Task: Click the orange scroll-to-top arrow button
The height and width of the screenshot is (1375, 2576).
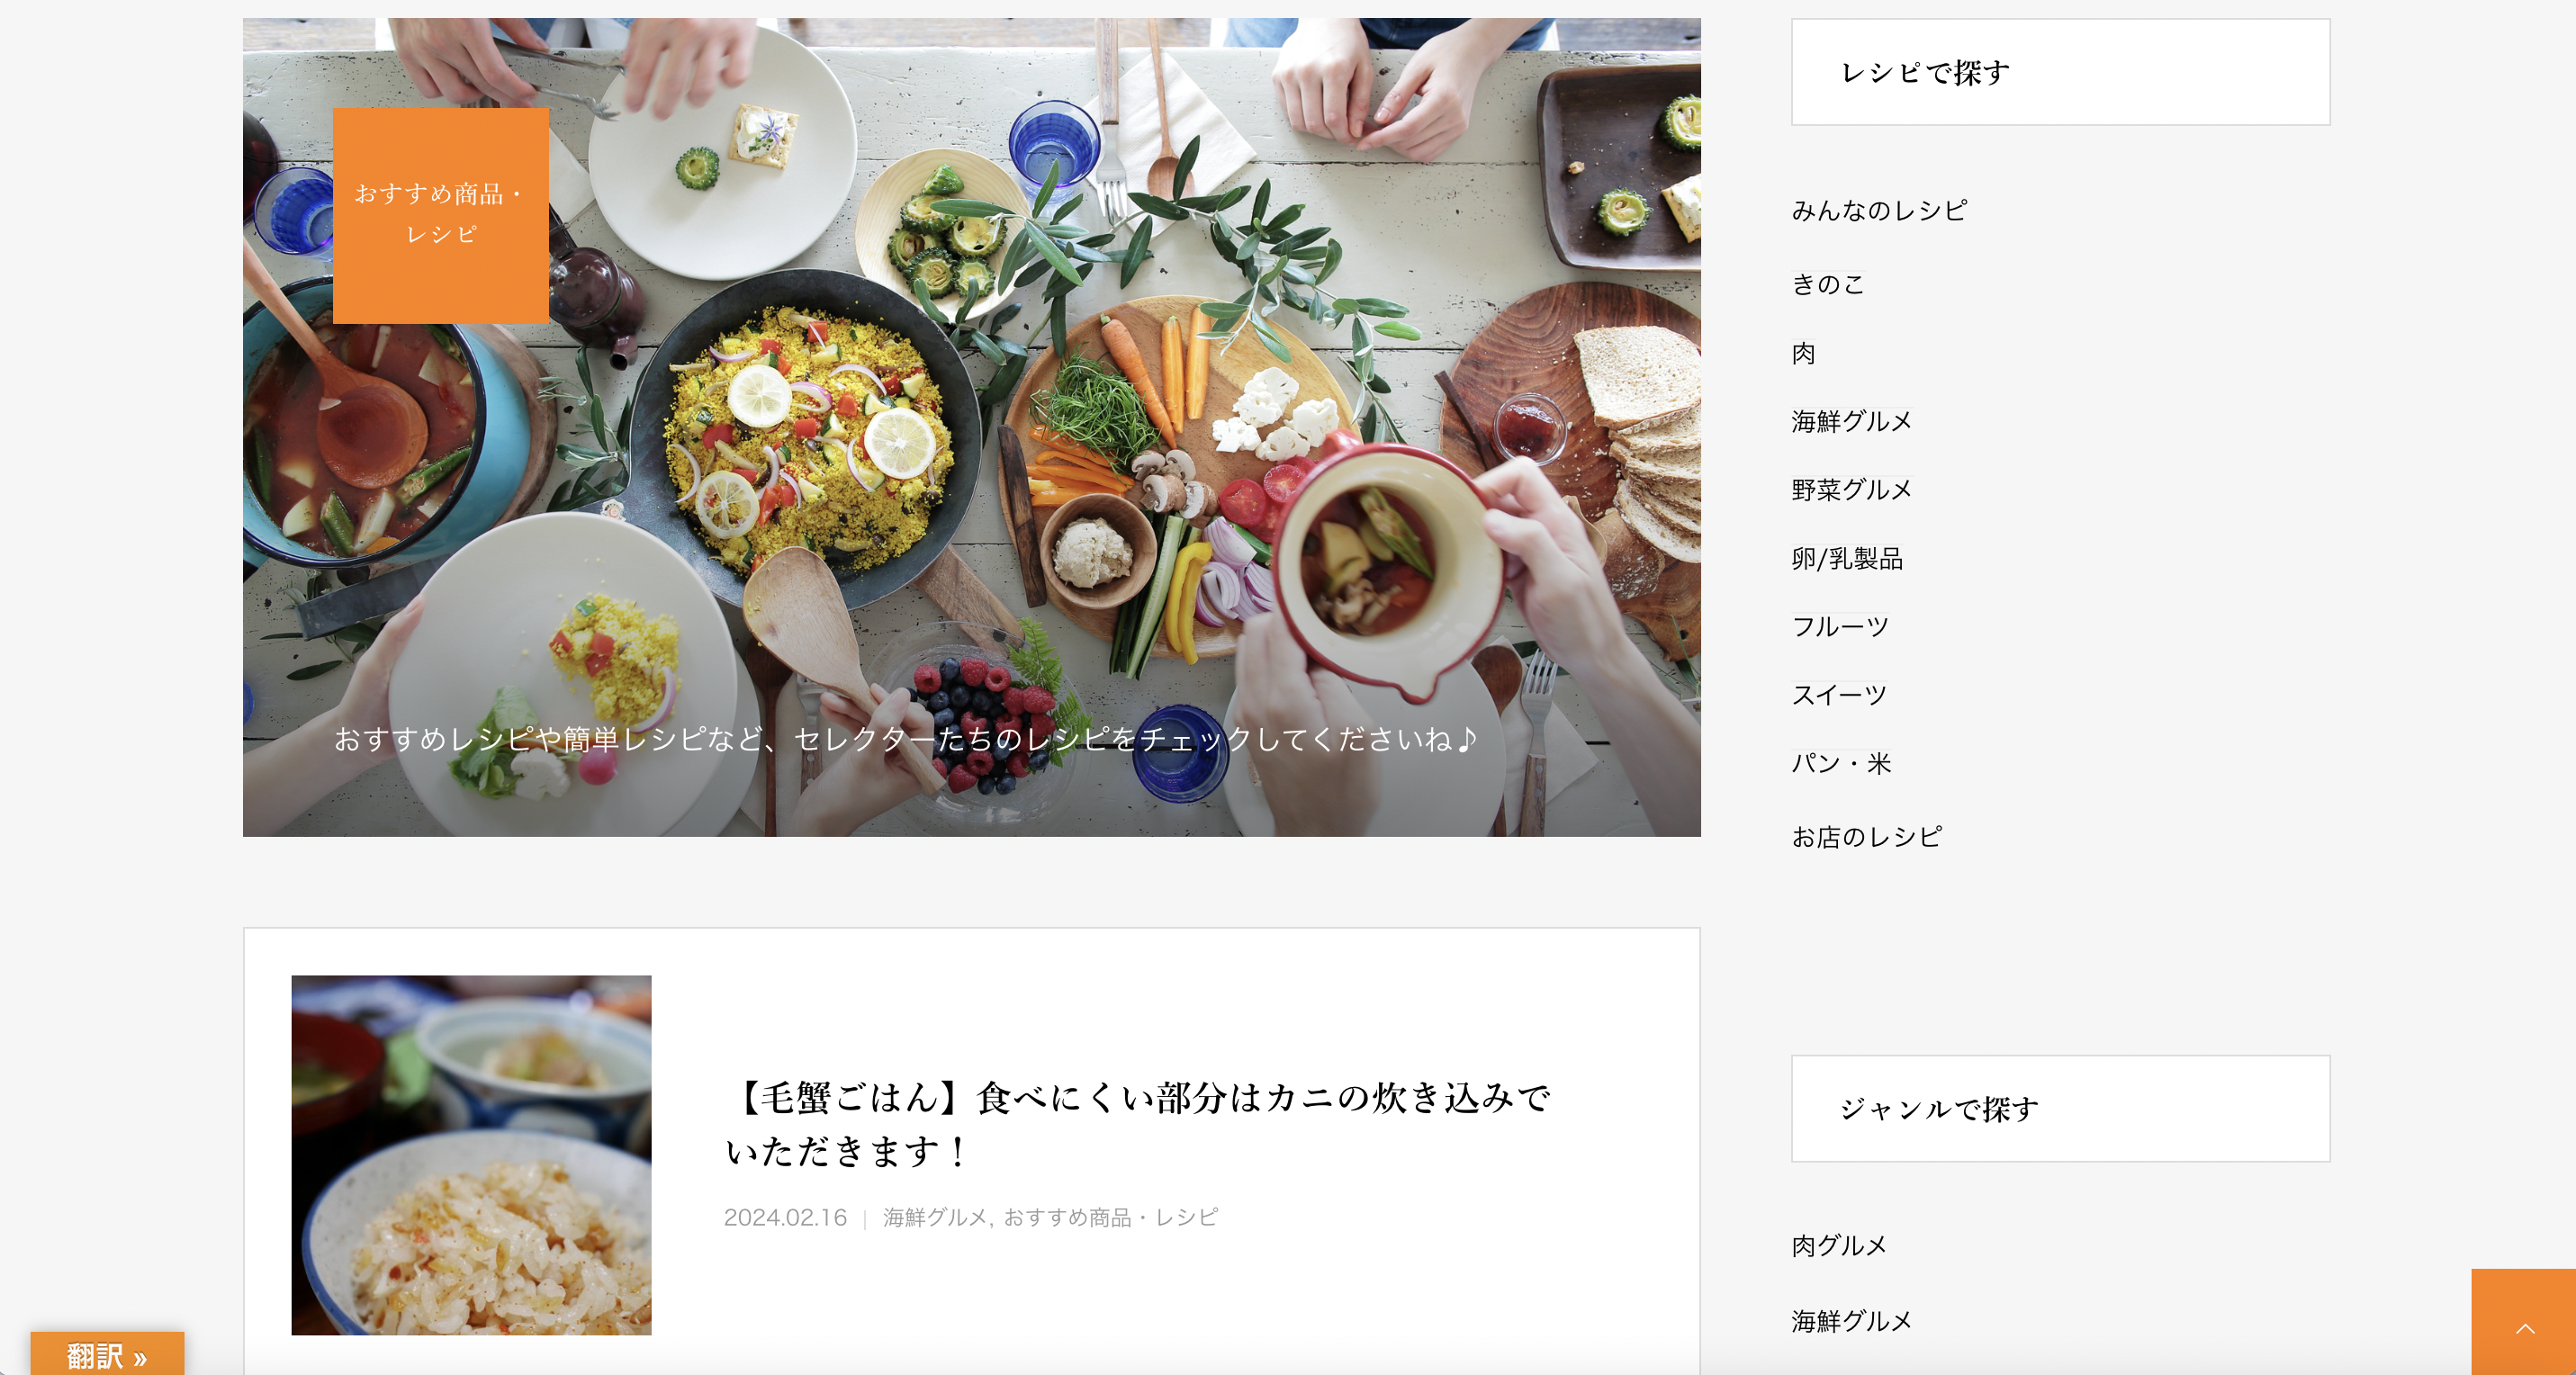Action: click(x=2524, y=1322)
